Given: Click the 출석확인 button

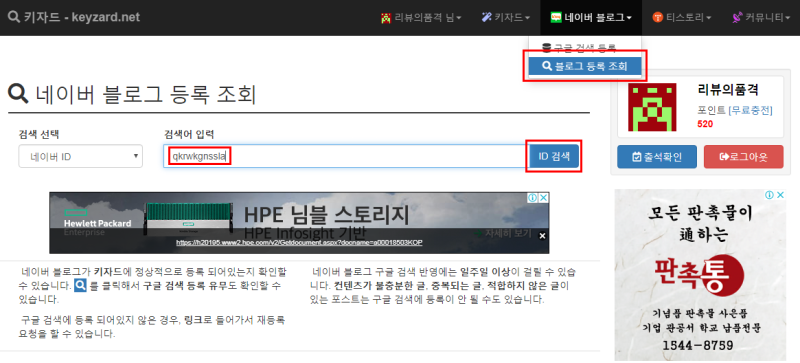Looking at the screenshot, I should tap(657, 157).
